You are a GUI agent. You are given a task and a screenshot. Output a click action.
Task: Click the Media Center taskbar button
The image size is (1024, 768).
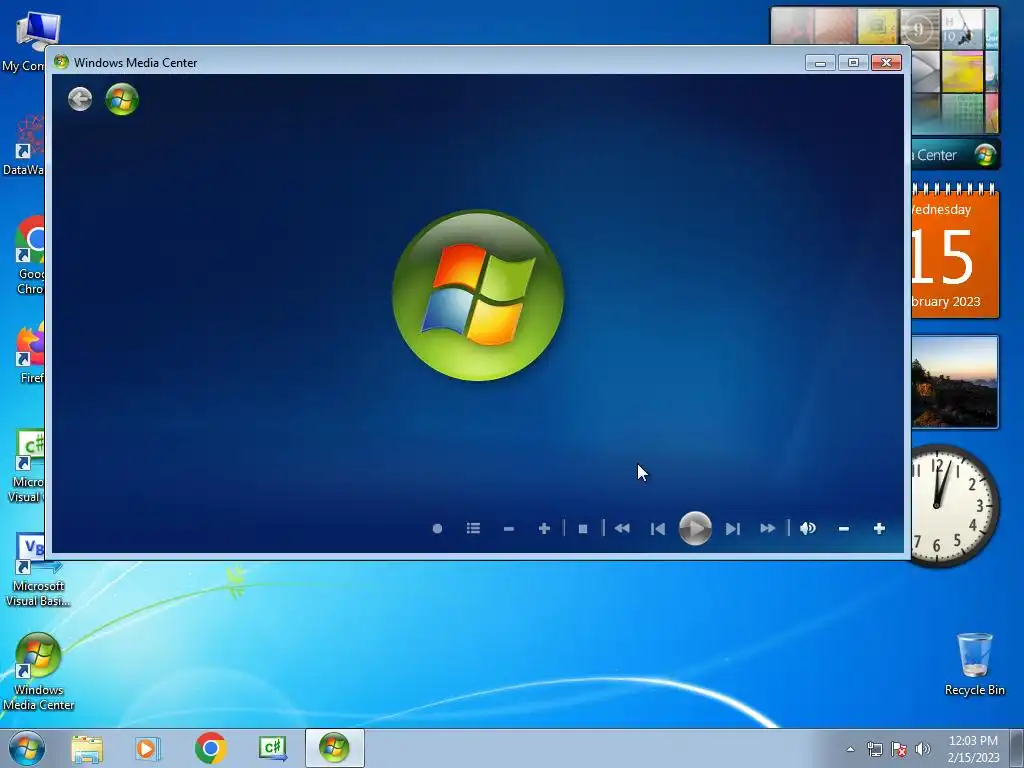click(x=334, y=748)
